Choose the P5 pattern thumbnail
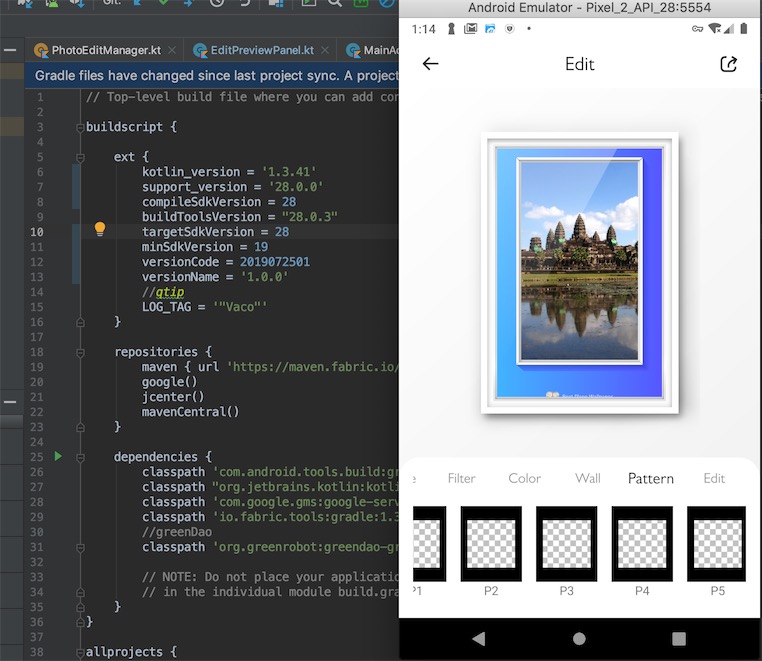The image size is (762, 661). click(716, 543)
